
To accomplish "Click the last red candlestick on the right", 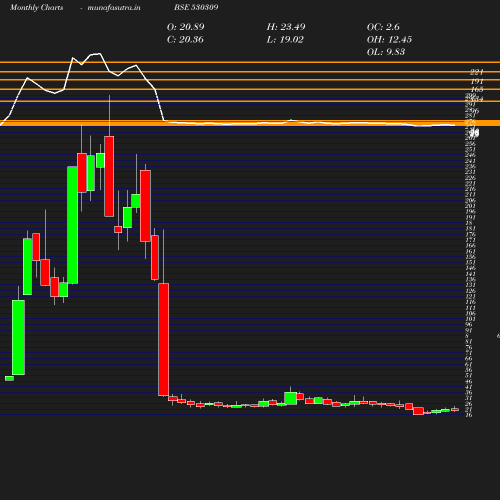I will pos(455,410).
